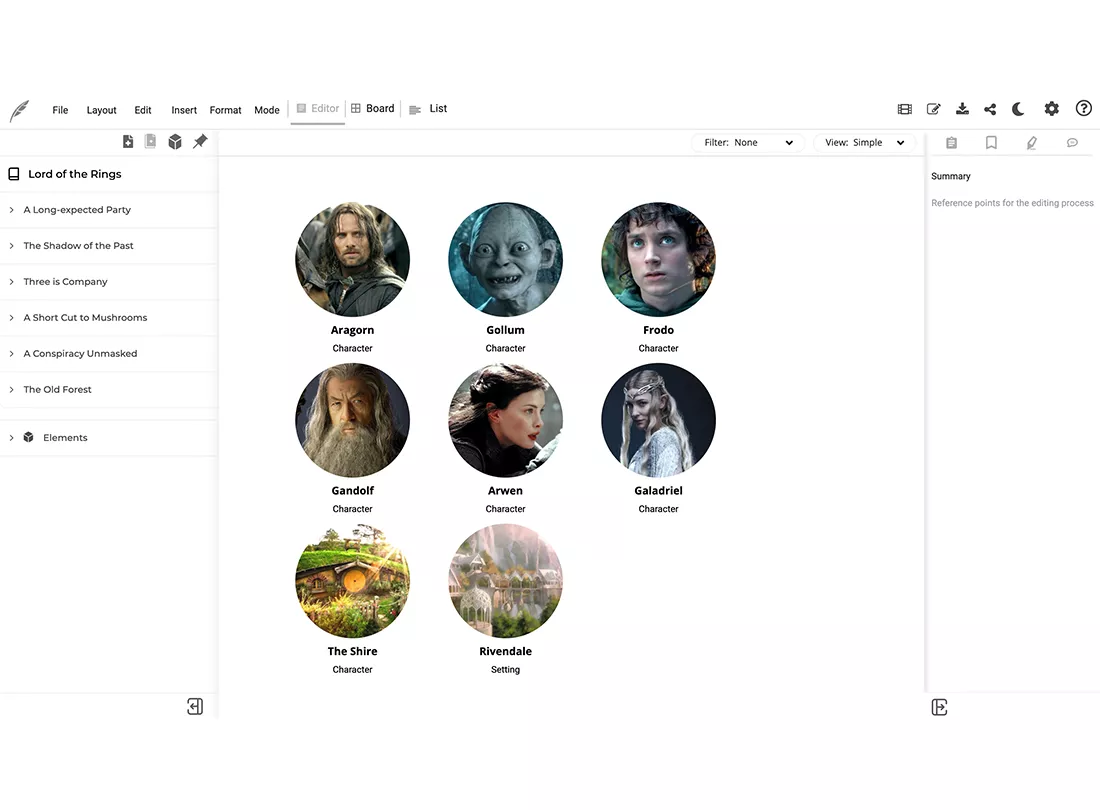Open the film strip icon in the top bar
Image resolution: width=1100 pixels, height=810 pixels.
coord(904,109)
